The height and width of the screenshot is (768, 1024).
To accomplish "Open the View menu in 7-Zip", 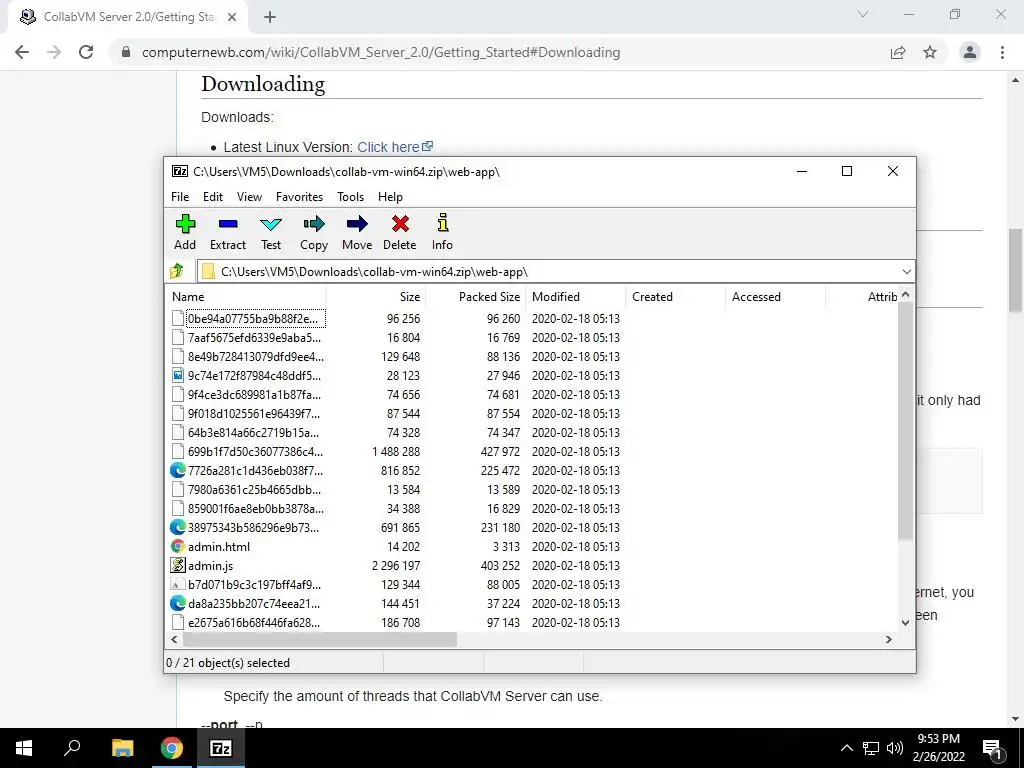I will (x=249, y=197).
